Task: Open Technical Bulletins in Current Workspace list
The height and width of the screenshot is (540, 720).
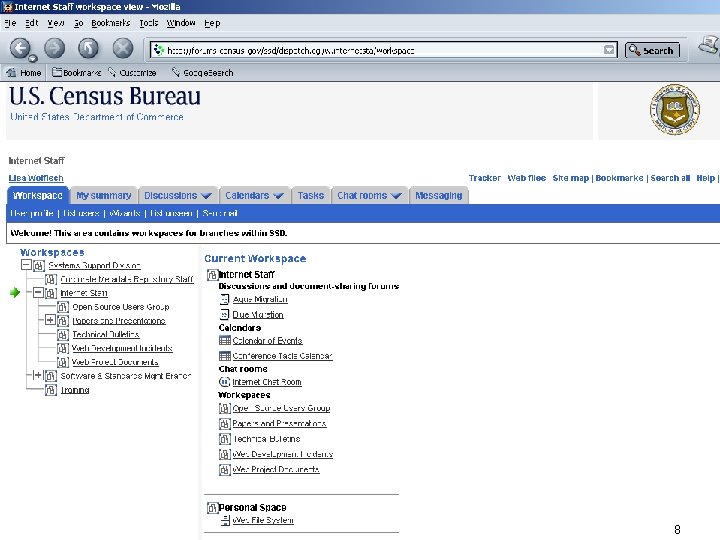Action: [x=266, y=439]
